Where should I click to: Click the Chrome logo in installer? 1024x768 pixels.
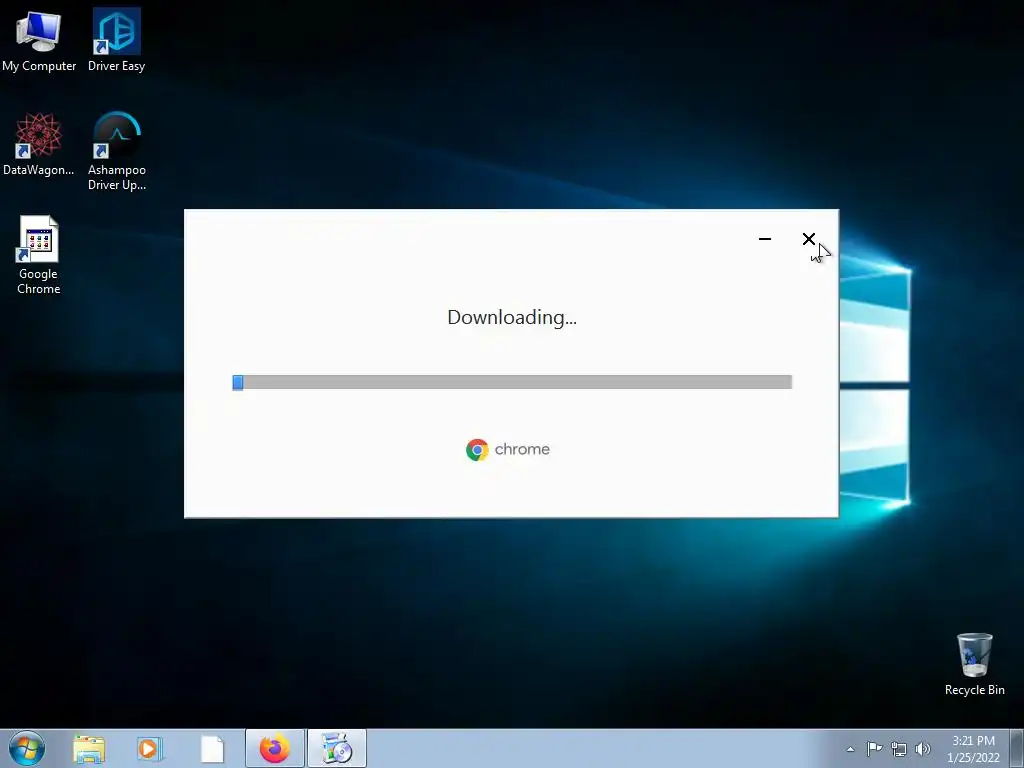[477, 450]
